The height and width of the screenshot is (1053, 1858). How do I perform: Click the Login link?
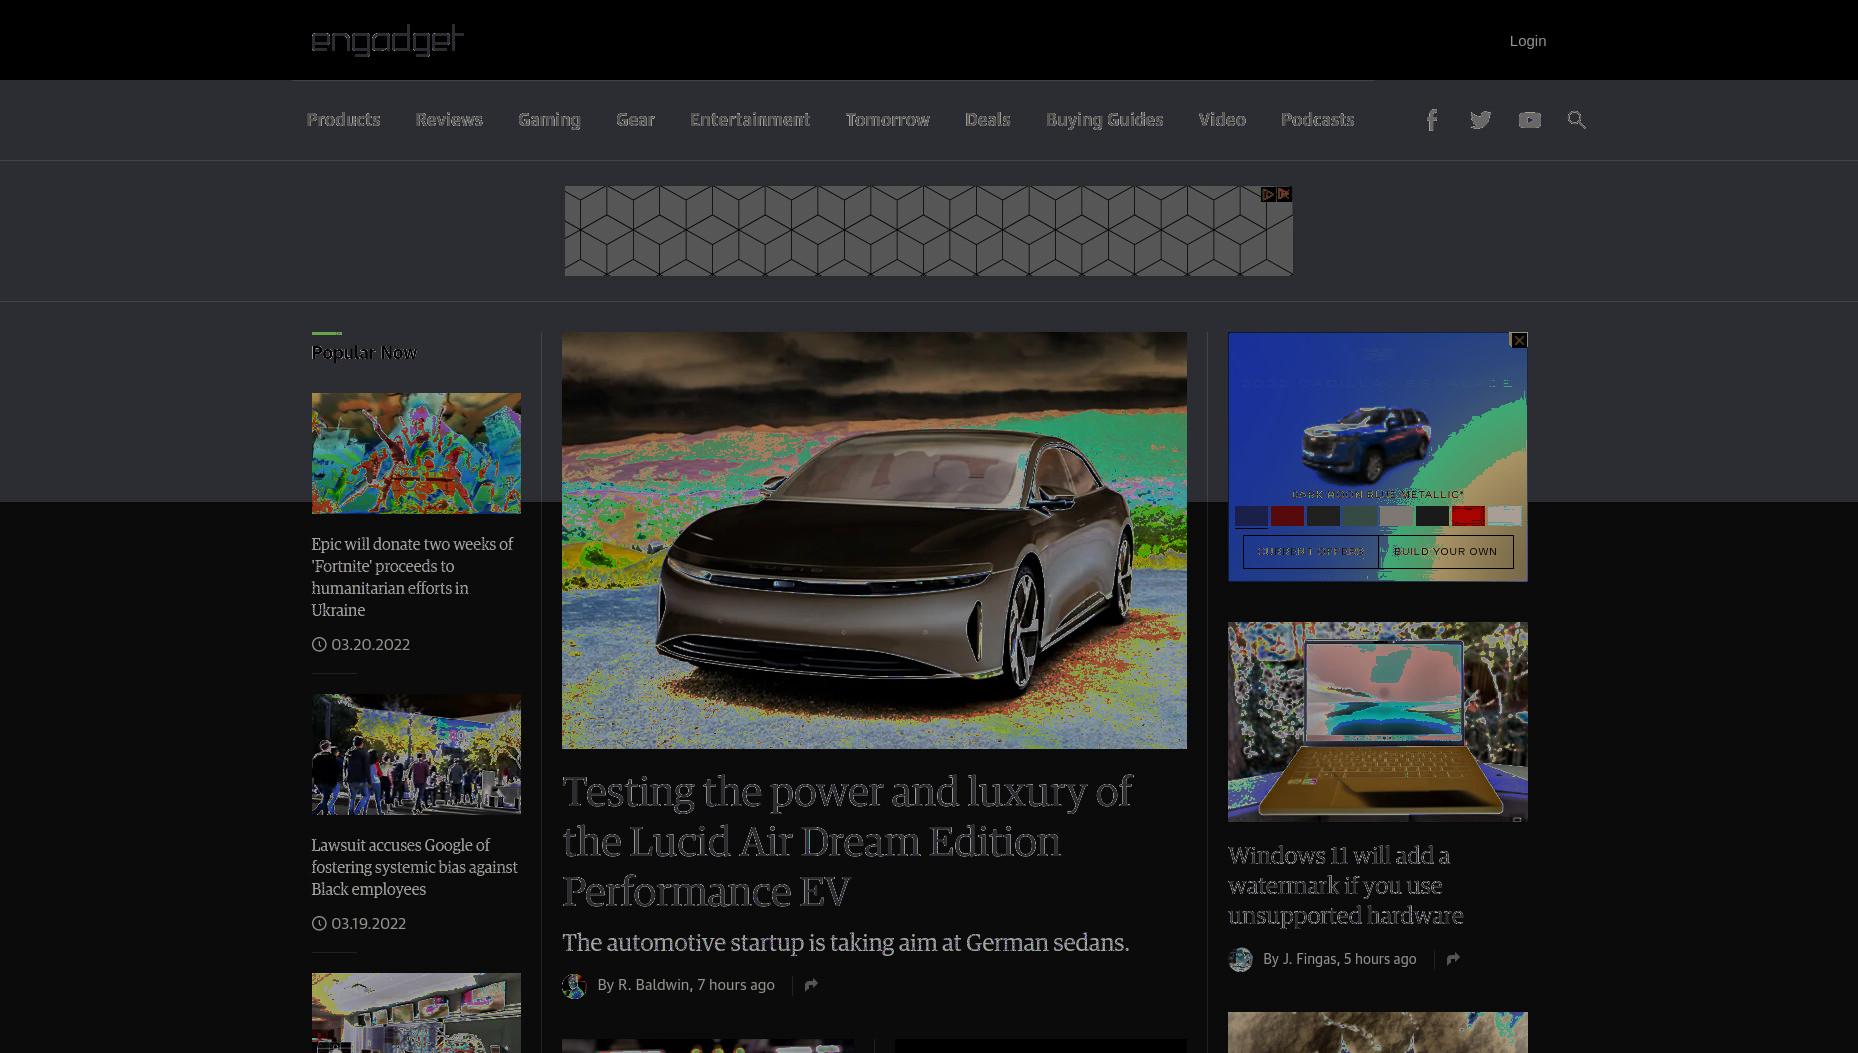click(1528, 41)
